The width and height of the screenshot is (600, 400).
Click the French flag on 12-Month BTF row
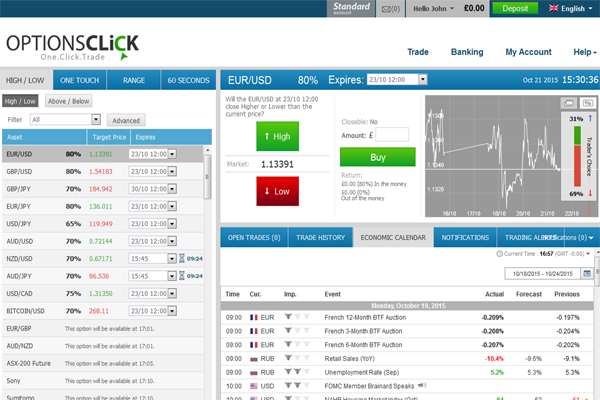point(253,317)
